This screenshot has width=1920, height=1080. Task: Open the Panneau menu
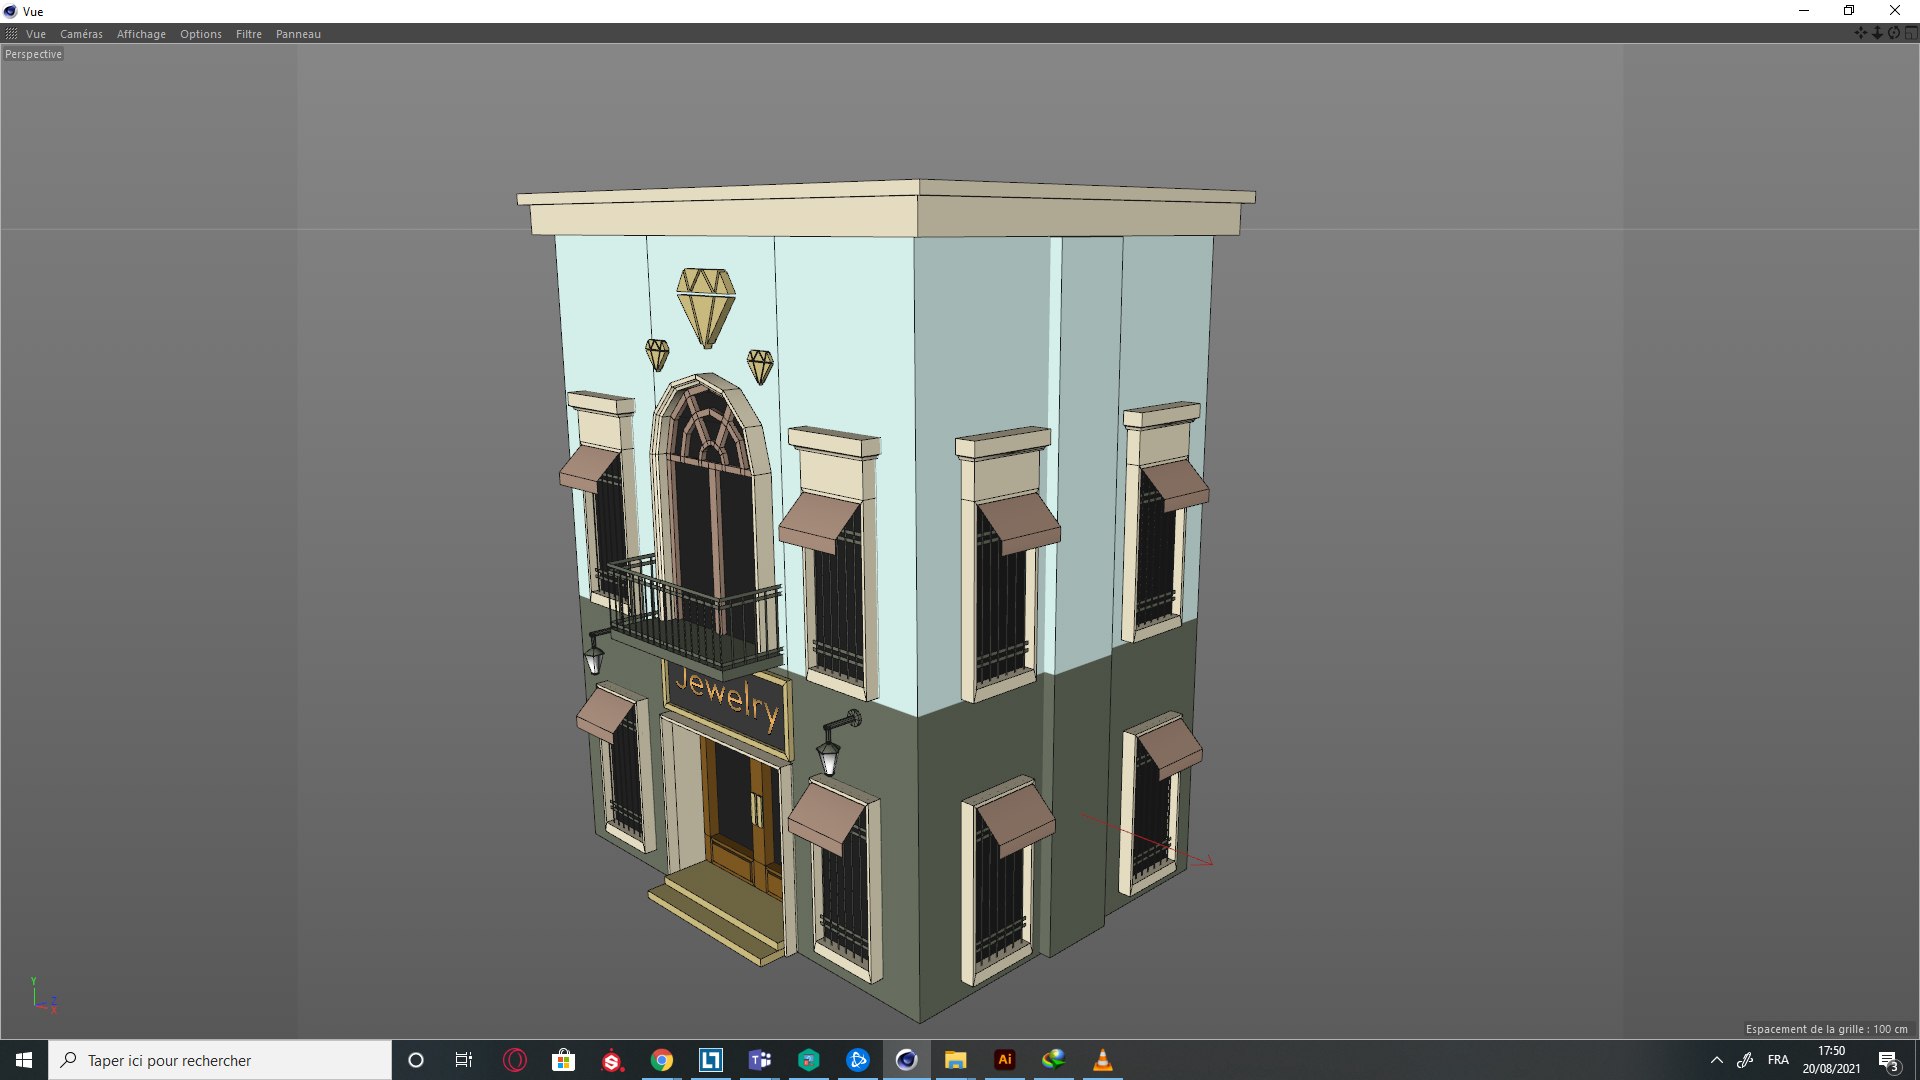pos(298,34)
